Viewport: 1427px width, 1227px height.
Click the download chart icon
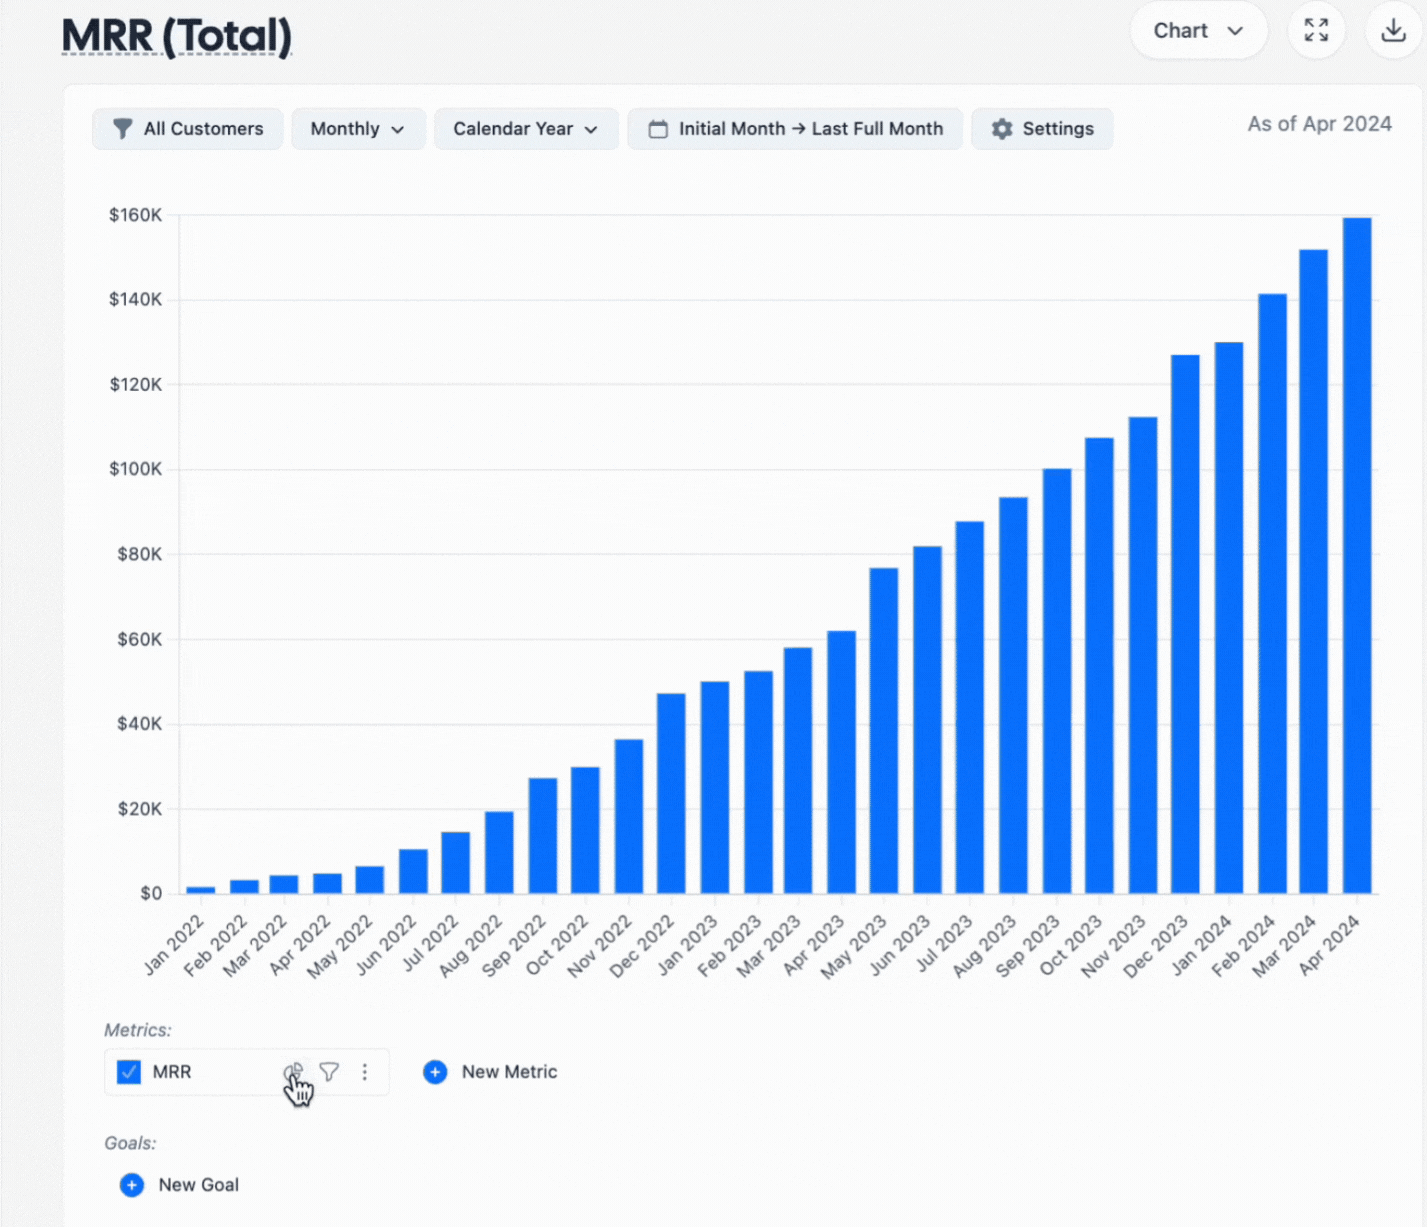click(1393, 31)
